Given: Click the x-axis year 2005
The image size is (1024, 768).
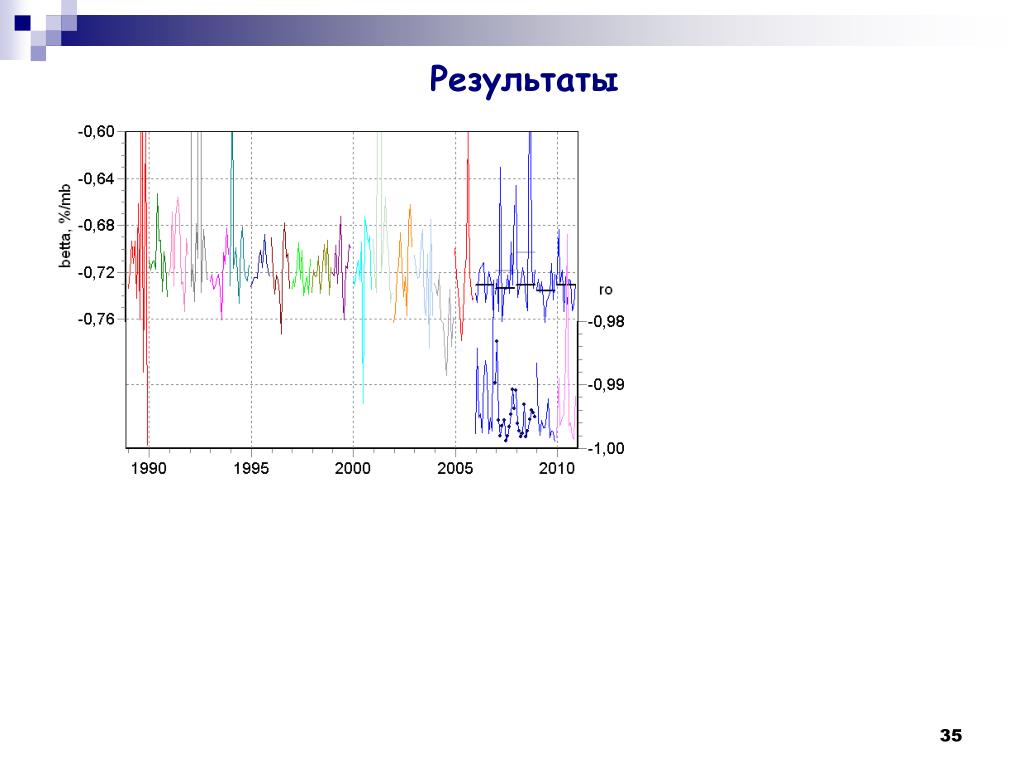Looking at the screenshot, I should [x=455, y=468].
